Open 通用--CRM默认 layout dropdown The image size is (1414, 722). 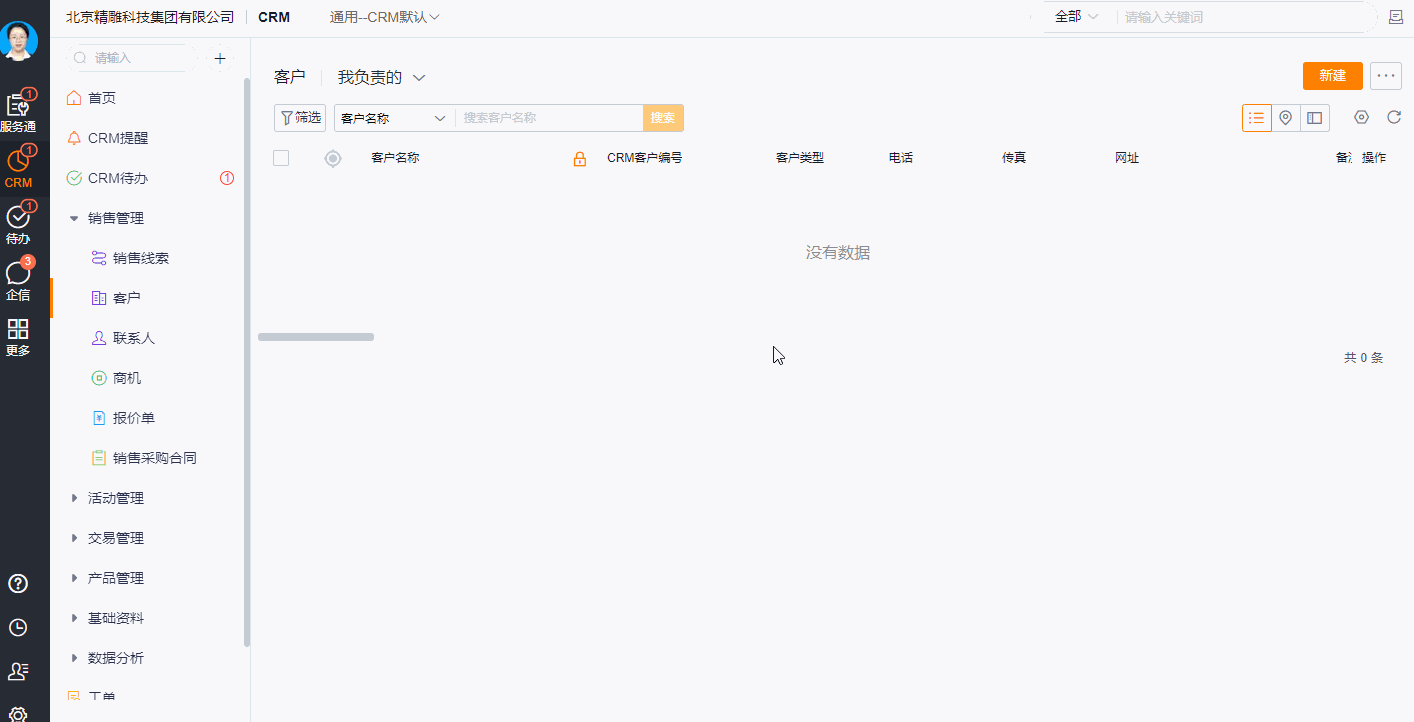[x=385, y=17]
